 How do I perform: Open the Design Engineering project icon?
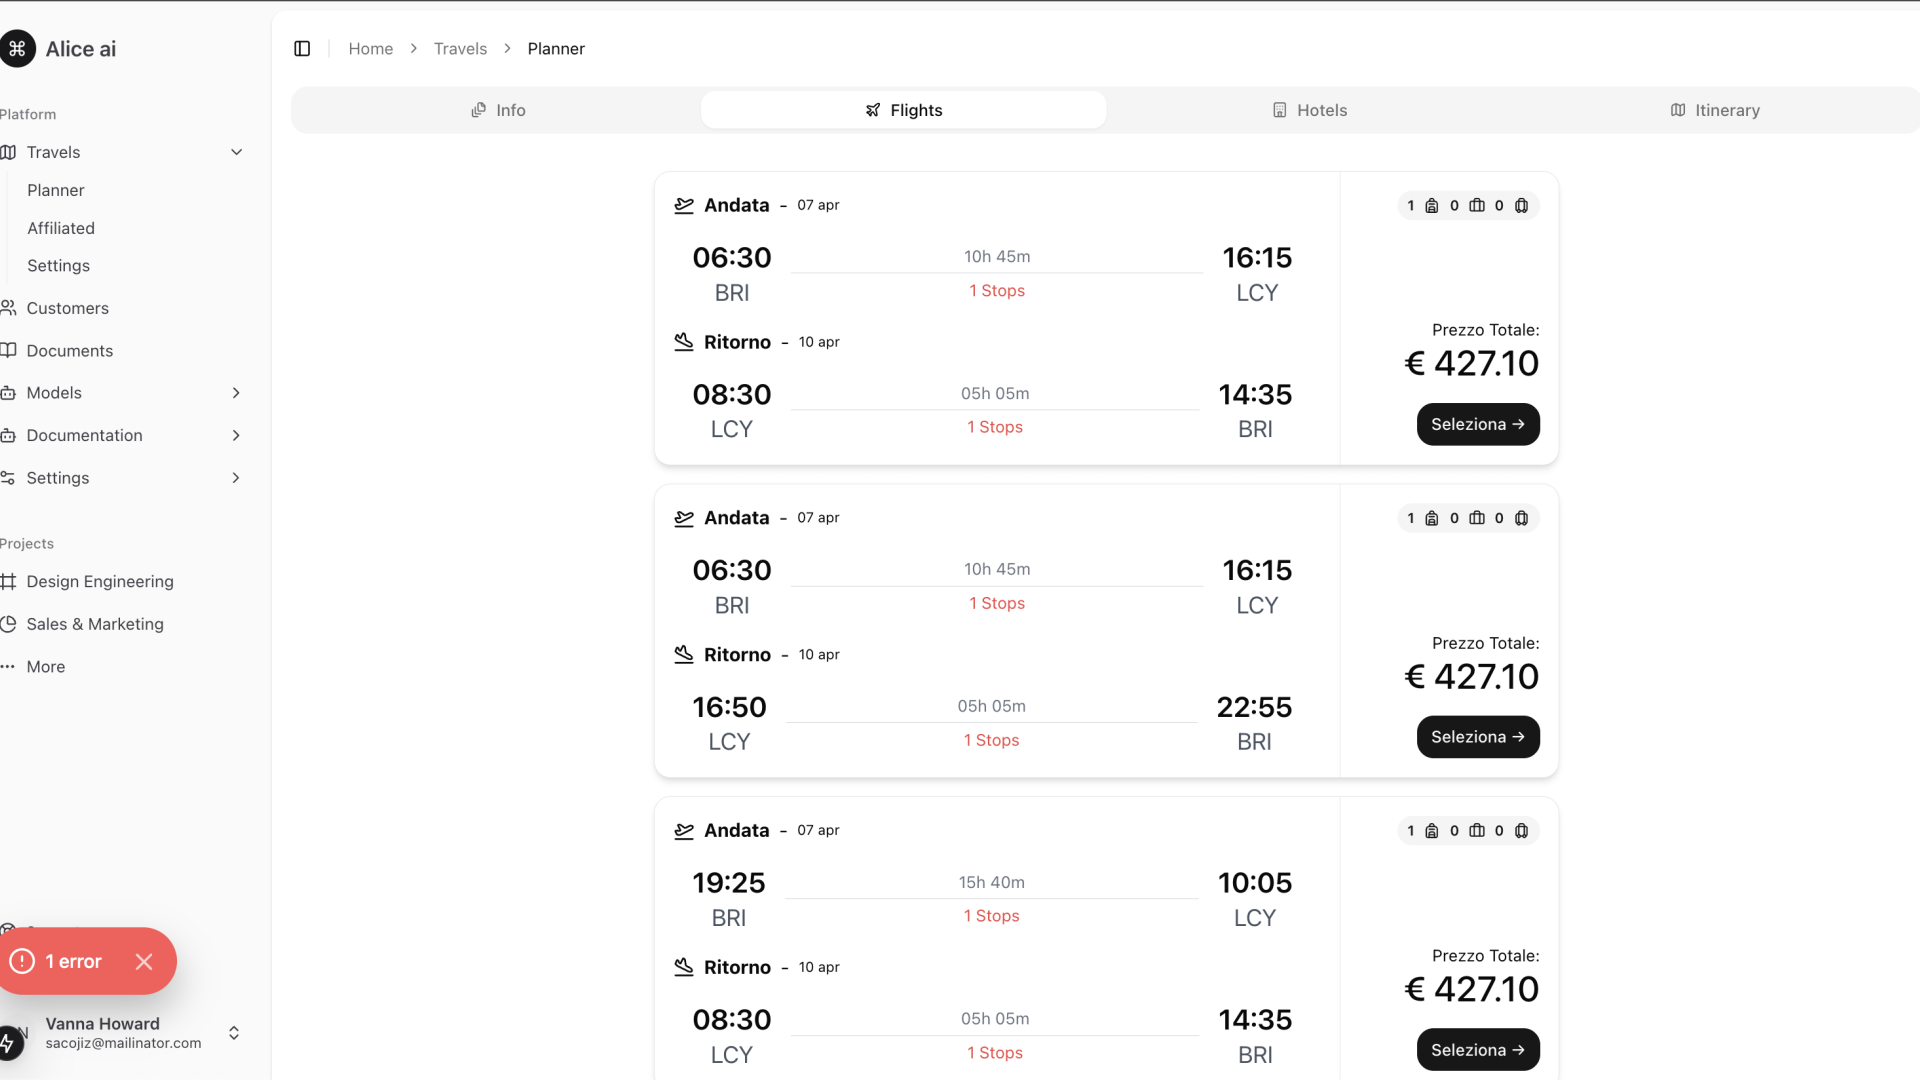8,582
